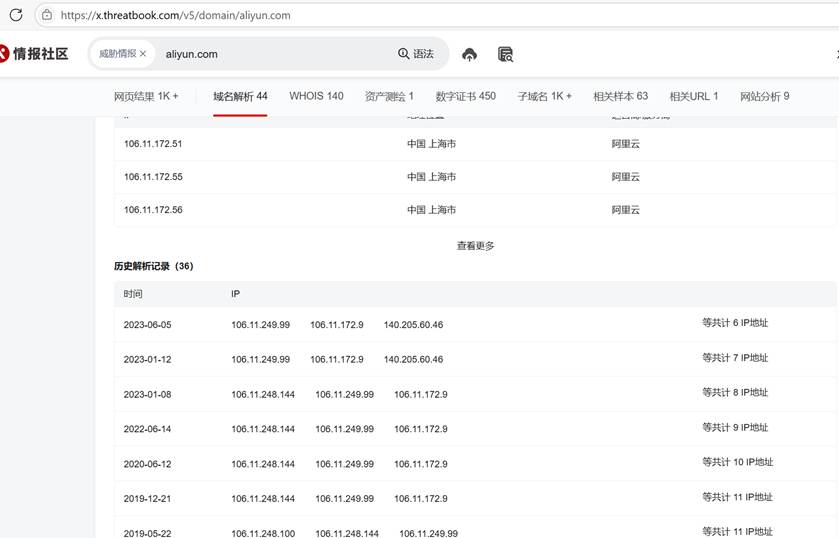This screenshot has height=538, width=839.
Task: Click 106.11.248.100 in the 2019-05-22 row
Action: pyautogui.click(x=263, y=533)
